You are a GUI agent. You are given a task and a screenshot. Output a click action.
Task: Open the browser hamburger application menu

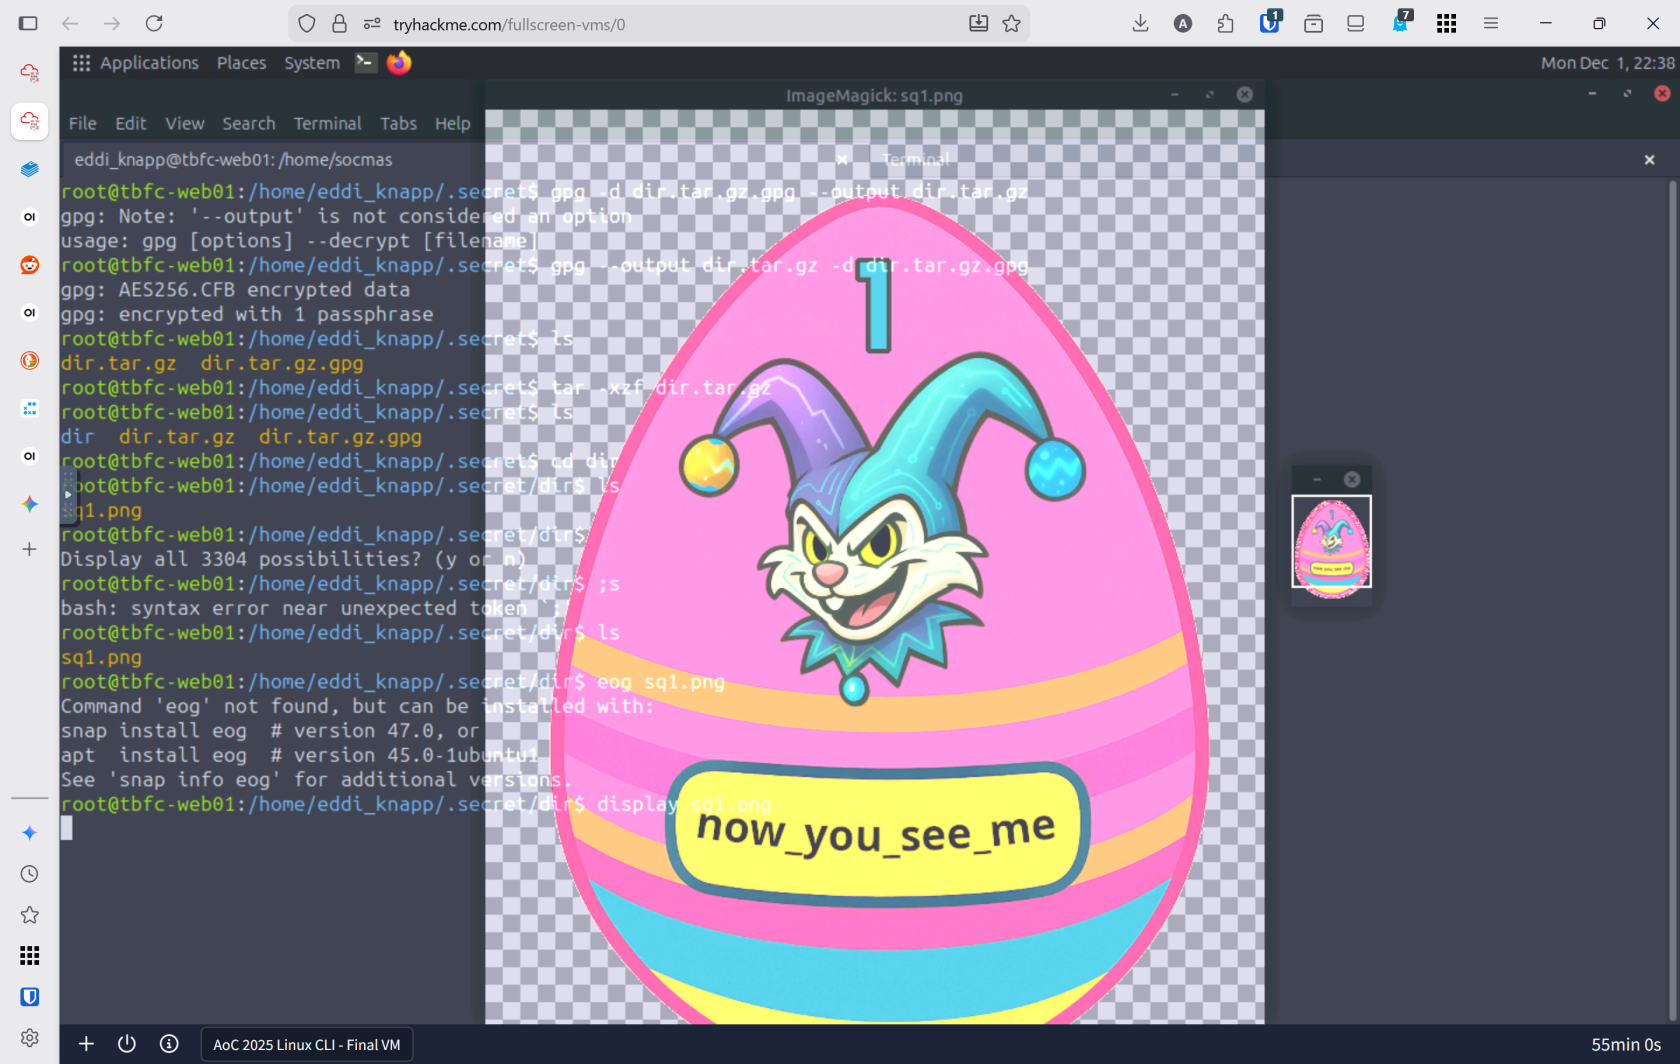tap(1491, 23)
